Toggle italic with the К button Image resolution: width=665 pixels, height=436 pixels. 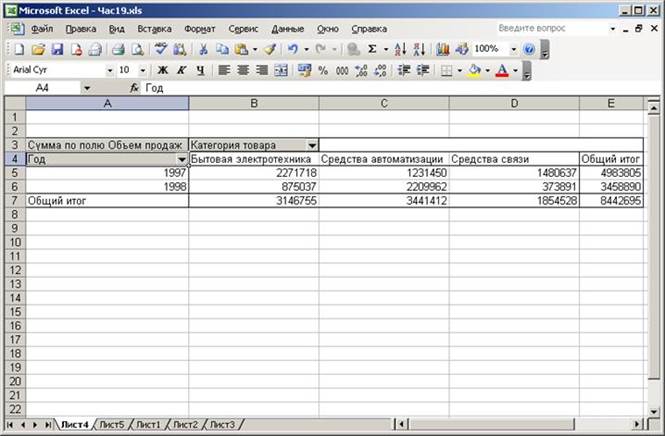tap(182, 70)
